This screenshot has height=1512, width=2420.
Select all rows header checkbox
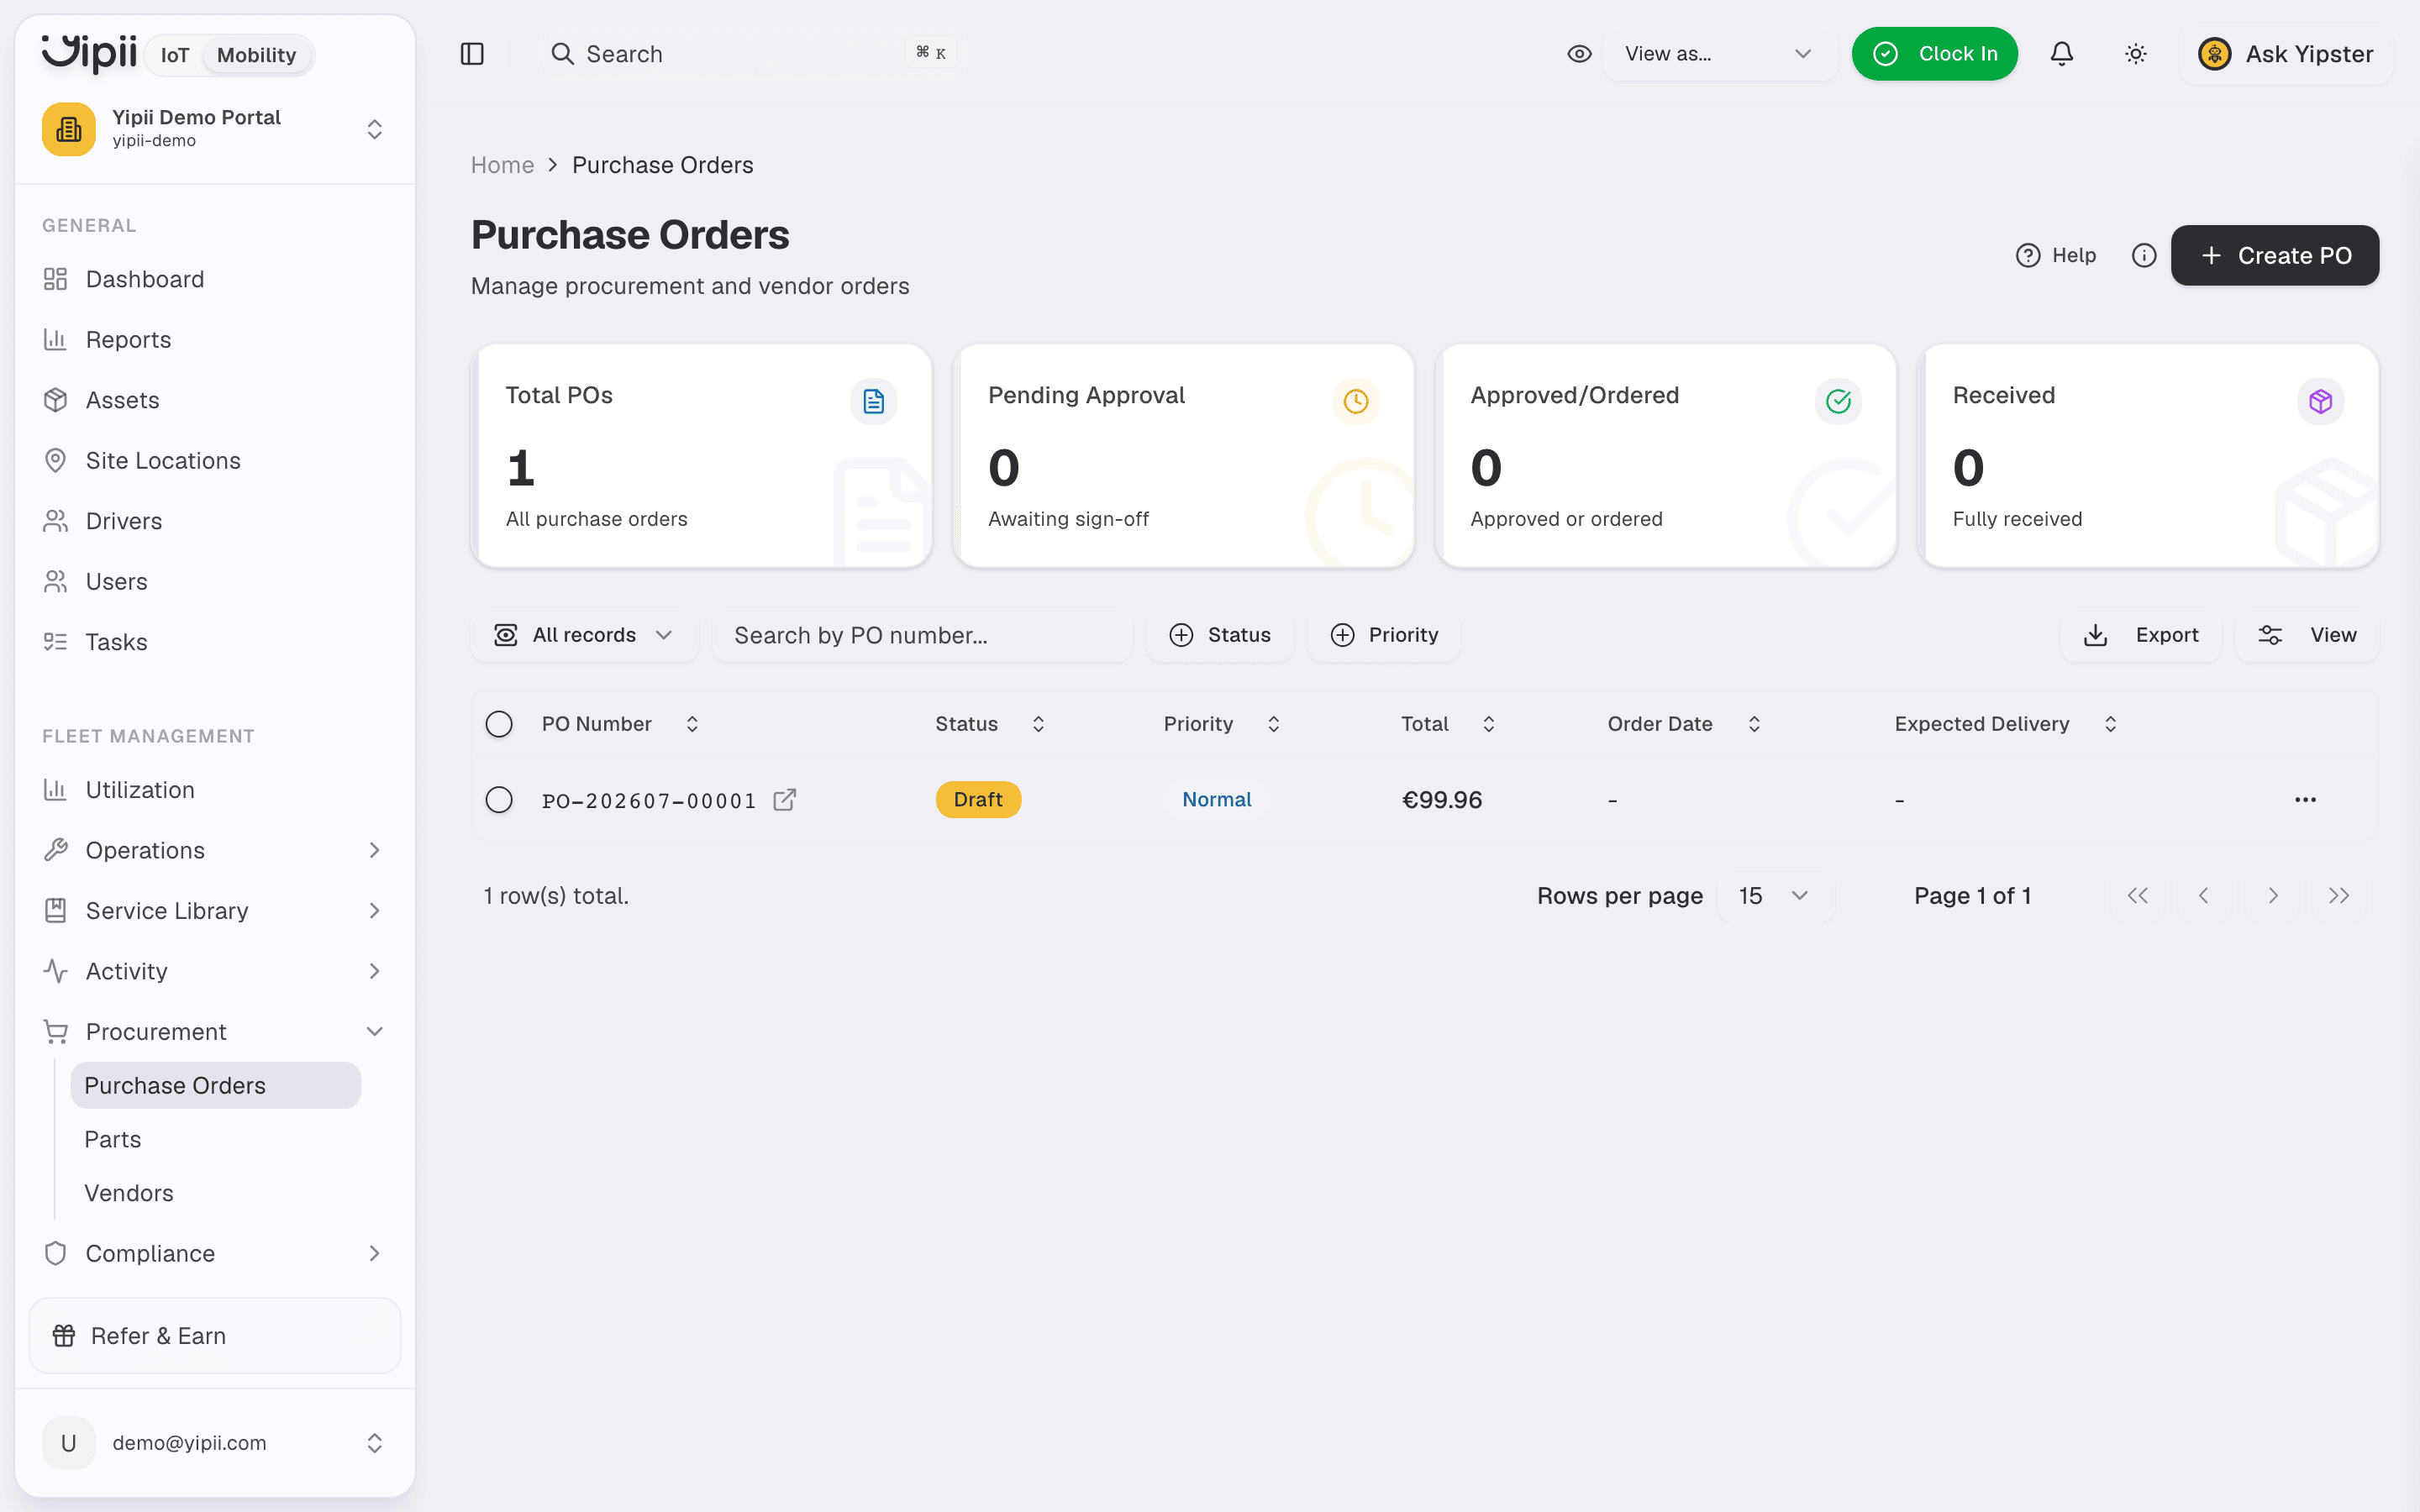tap(499, 724)
